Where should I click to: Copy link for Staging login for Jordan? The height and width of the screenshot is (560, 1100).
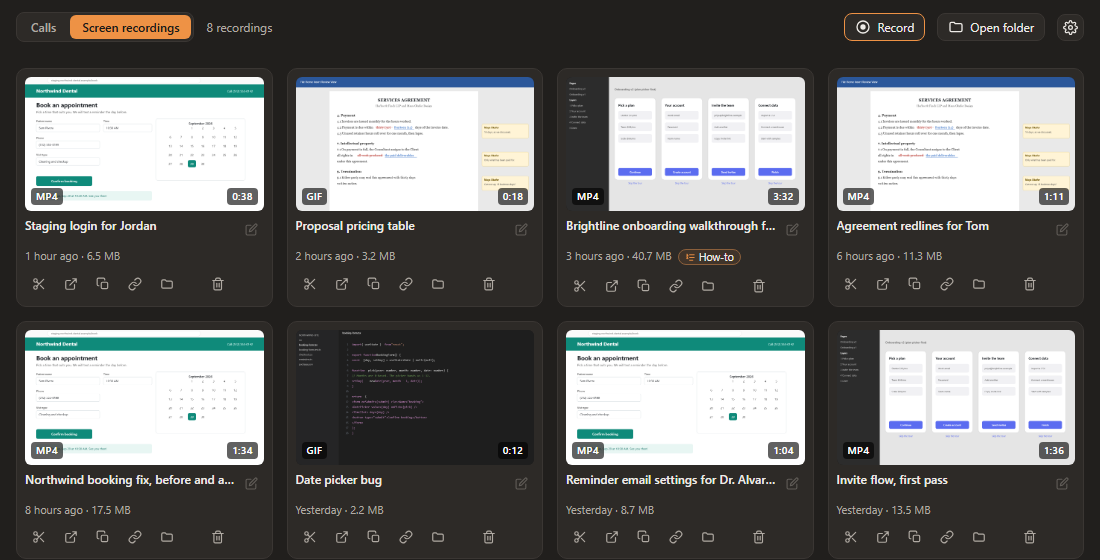click(135, 284)
